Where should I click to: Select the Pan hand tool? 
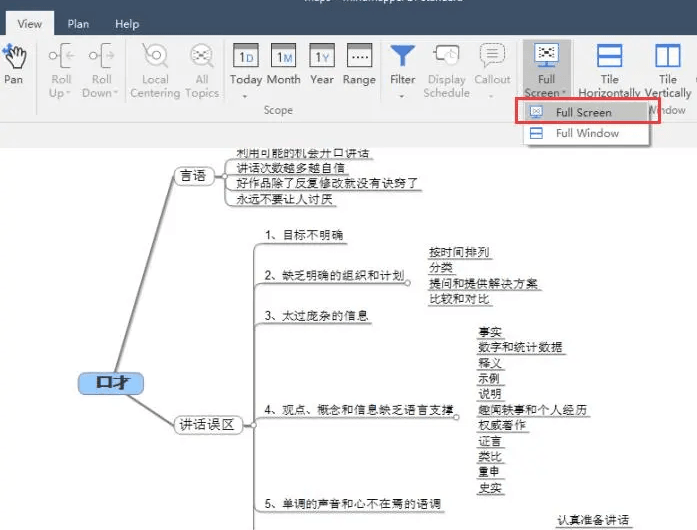(13, 62)
